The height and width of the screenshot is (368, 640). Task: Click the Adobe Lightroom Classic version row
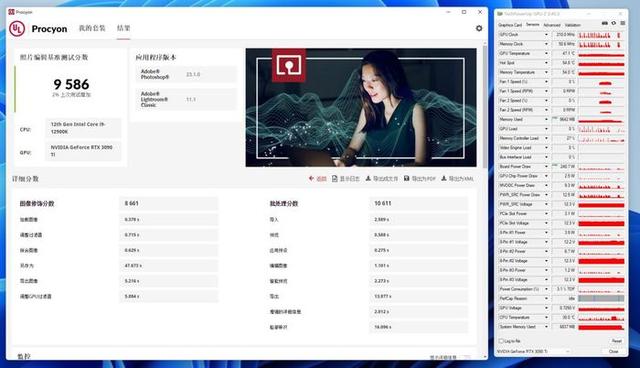[x=186, y=99]
